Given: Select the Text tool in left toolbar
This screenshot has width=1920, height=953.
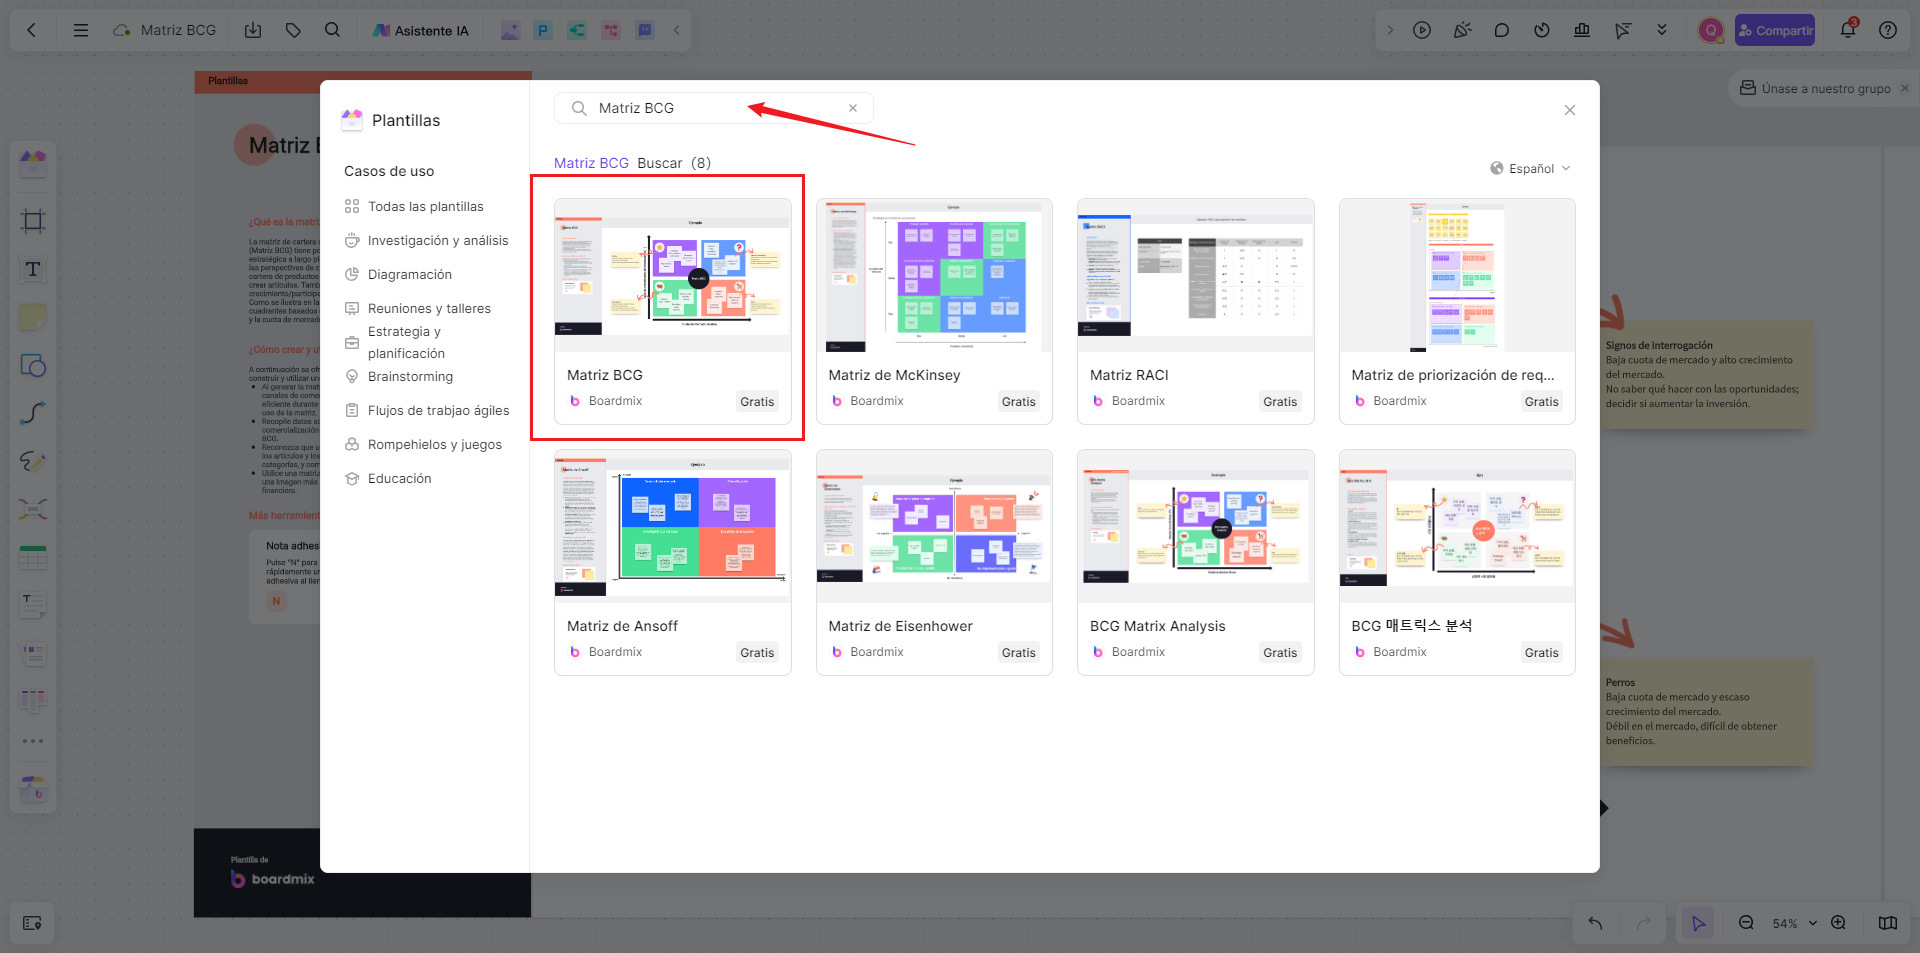Looking at the screenshot, I should coord(33,269).
